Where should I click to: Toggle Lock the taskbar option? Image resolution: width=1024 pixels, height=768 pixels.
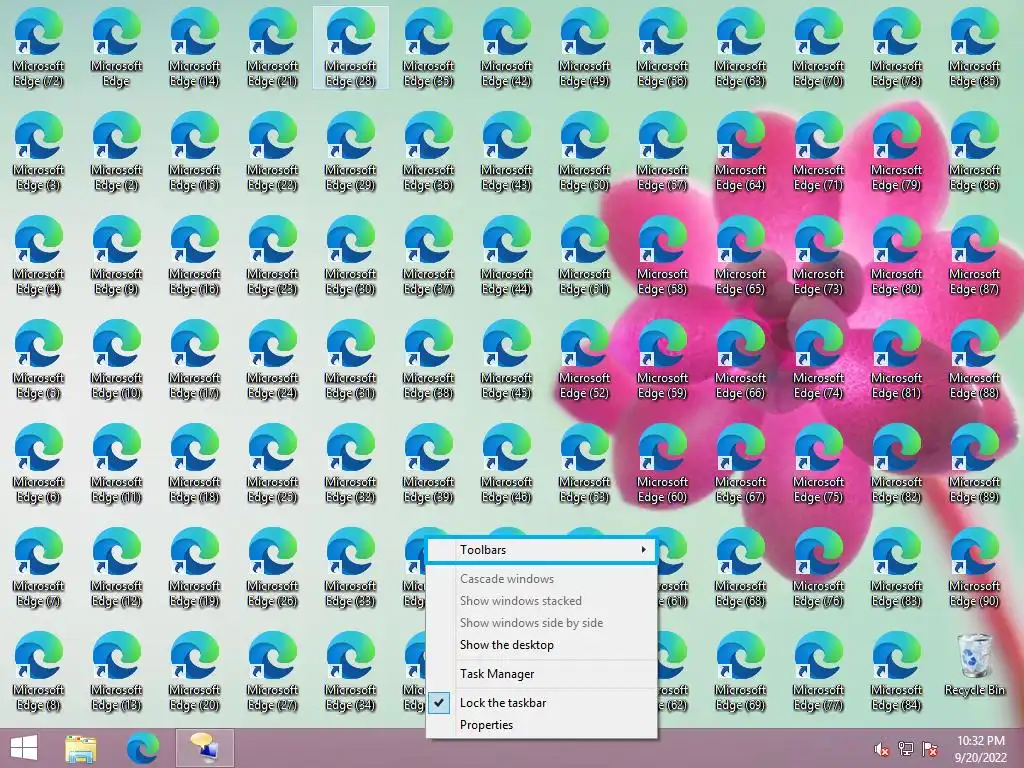(x=541, y=703)
